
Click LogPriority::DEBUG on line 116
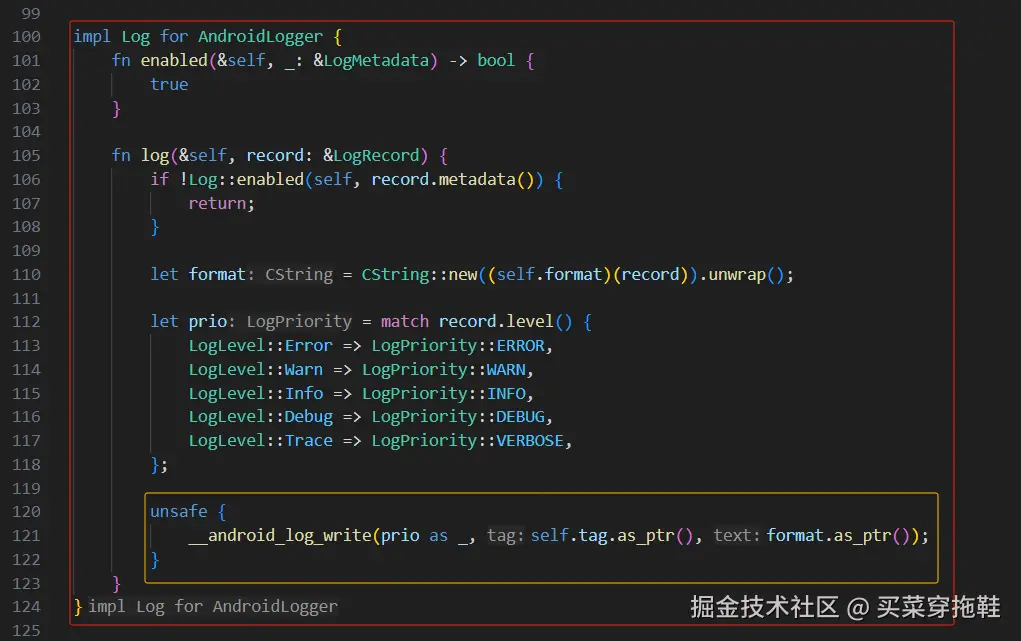click(x=458, y=417)
